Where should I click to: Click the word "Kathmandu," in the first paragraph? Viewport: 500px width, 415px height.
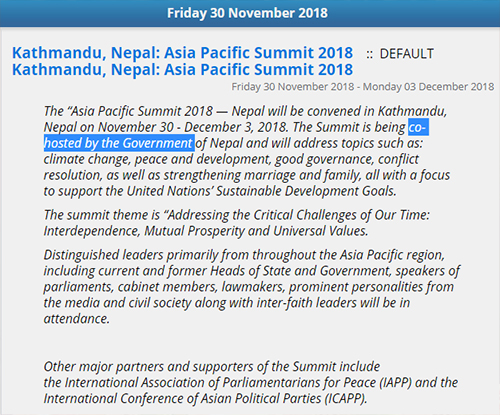[x=412, y=111]
